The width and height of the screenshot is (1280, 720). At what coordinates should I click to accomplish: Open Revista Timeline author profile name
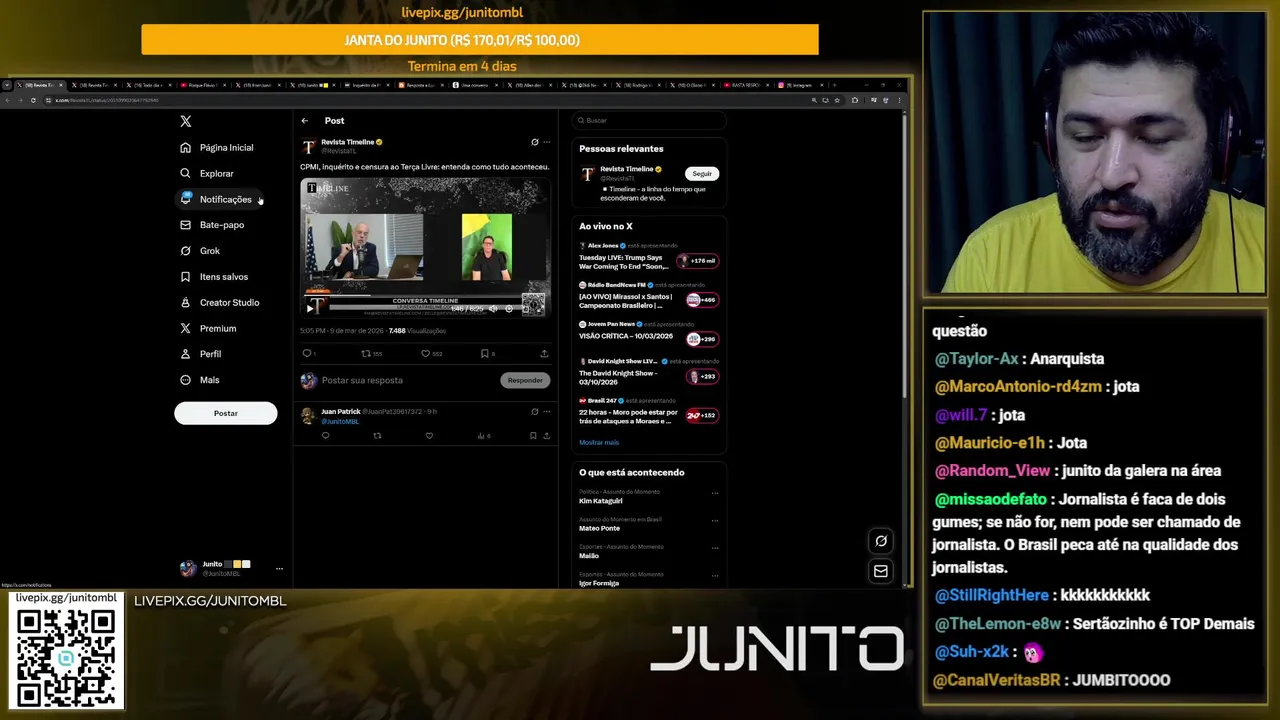(347, 142)
